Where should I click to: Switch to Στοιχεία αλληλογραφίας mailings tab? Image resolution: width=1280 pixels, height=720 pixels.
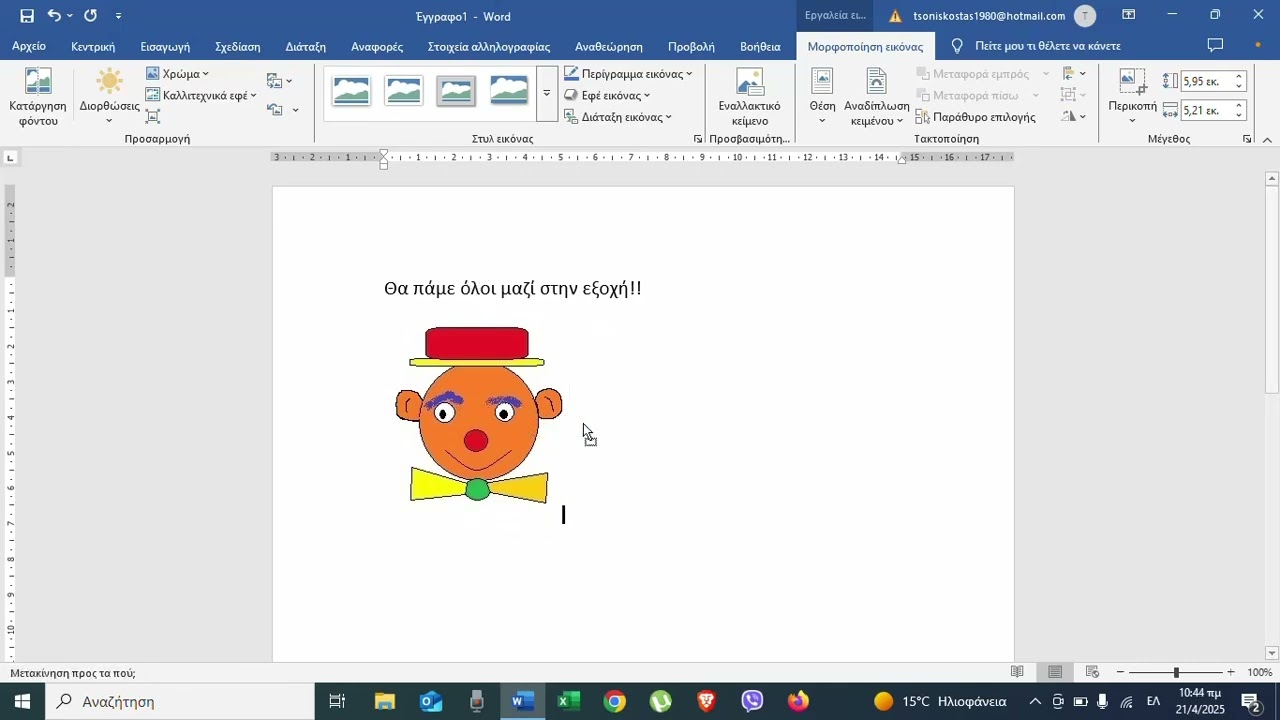(489, 46)
